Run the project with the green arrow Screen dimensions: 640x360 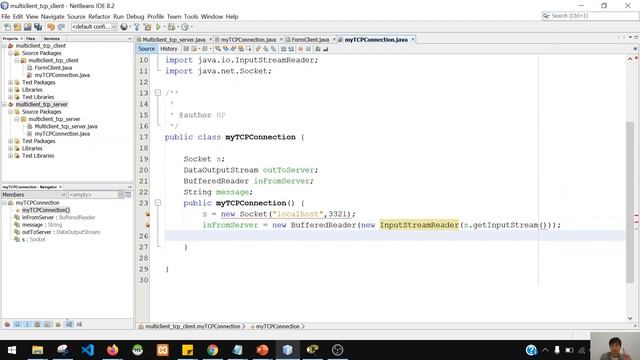[158, 27]
